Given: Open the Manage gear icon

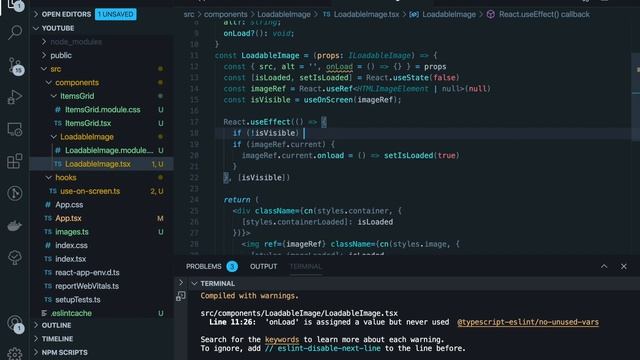Looking at the screenshot, I should [15, 354].
